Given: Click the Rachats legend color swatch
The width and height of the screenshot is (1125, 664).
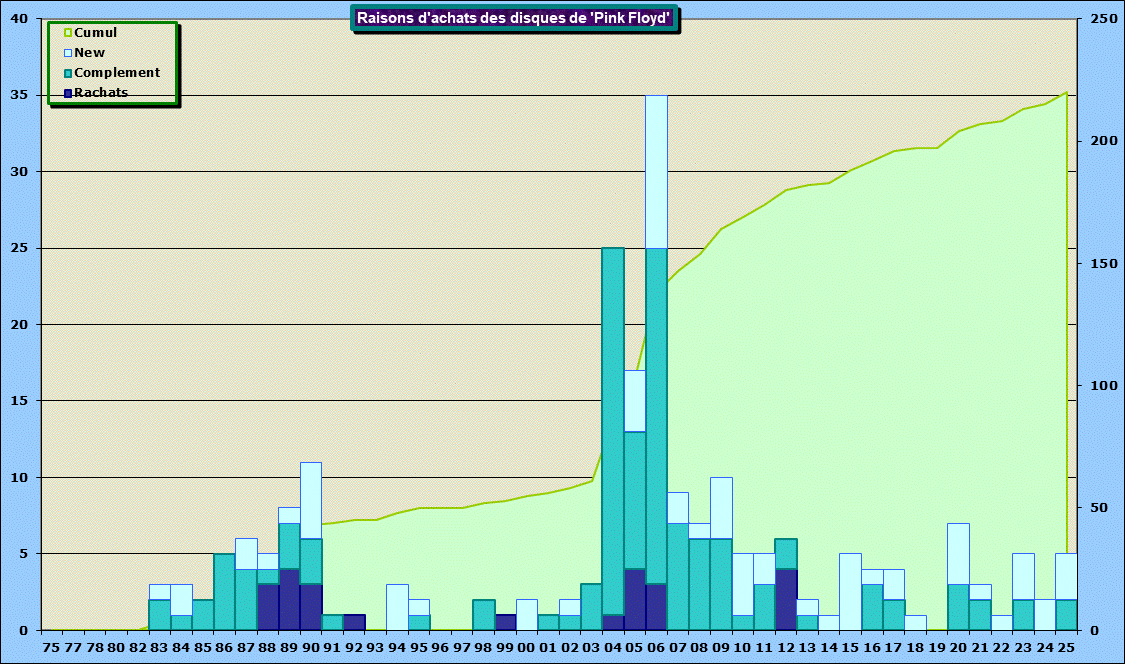Looking at the screenshot, I should click(x=68, y=93).
